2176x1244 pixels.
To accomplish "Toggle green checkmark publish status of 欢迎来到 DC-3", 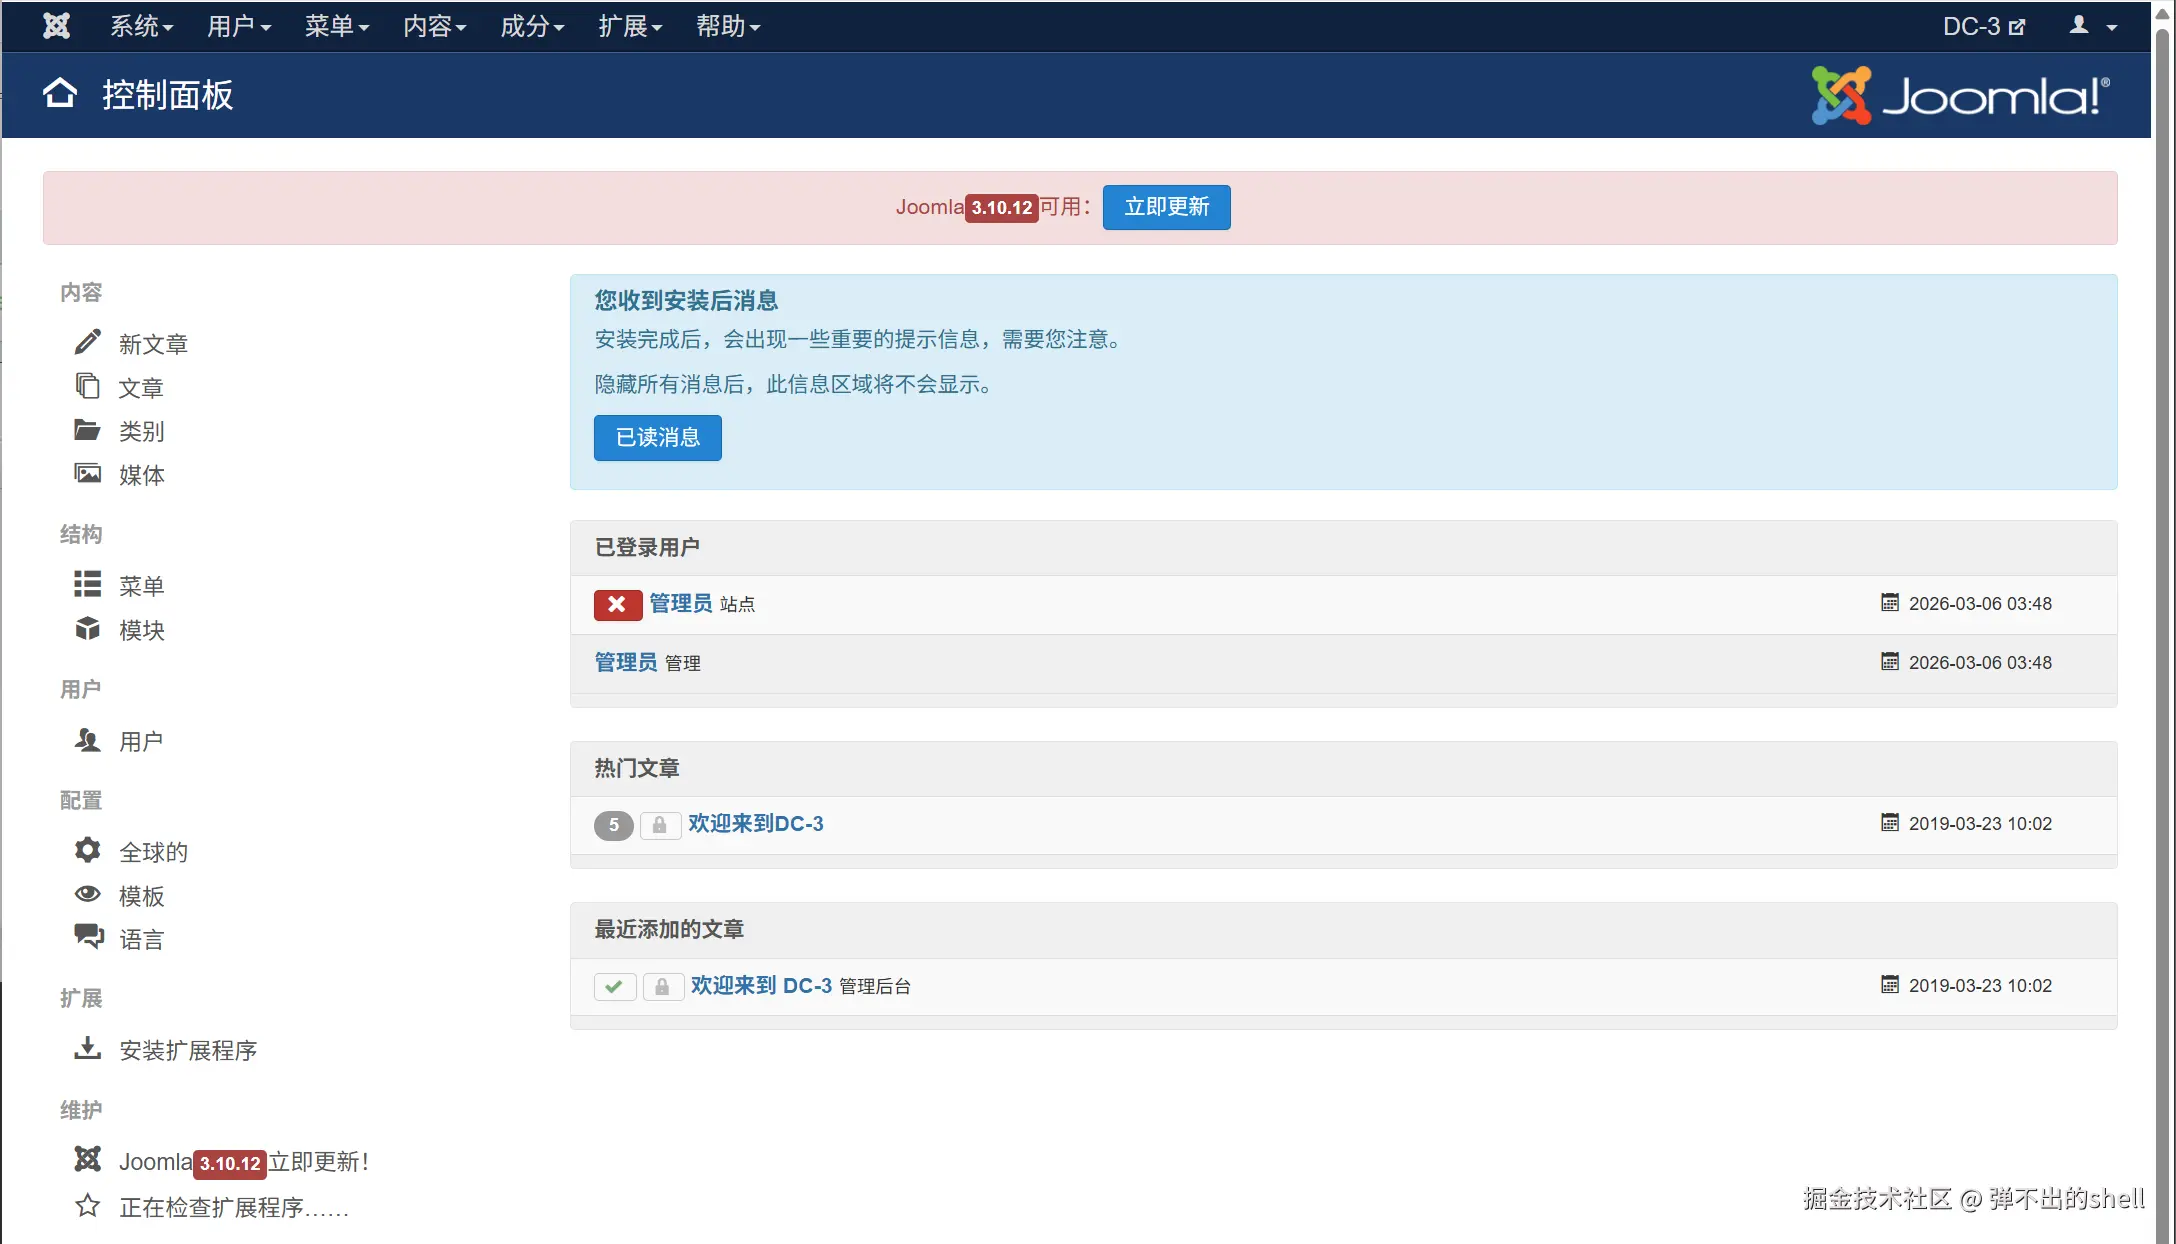I will [614, 986].
